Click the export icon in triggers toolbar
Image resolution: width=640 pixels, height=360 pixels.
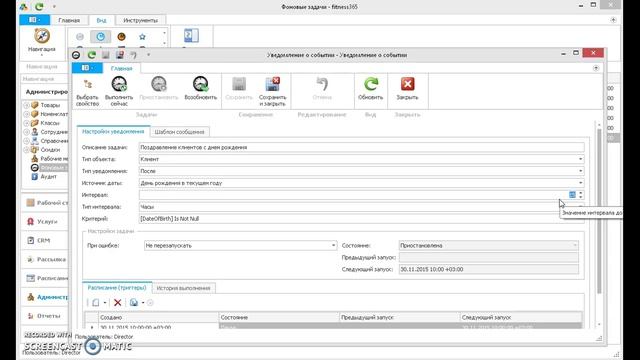coord(133,302)
